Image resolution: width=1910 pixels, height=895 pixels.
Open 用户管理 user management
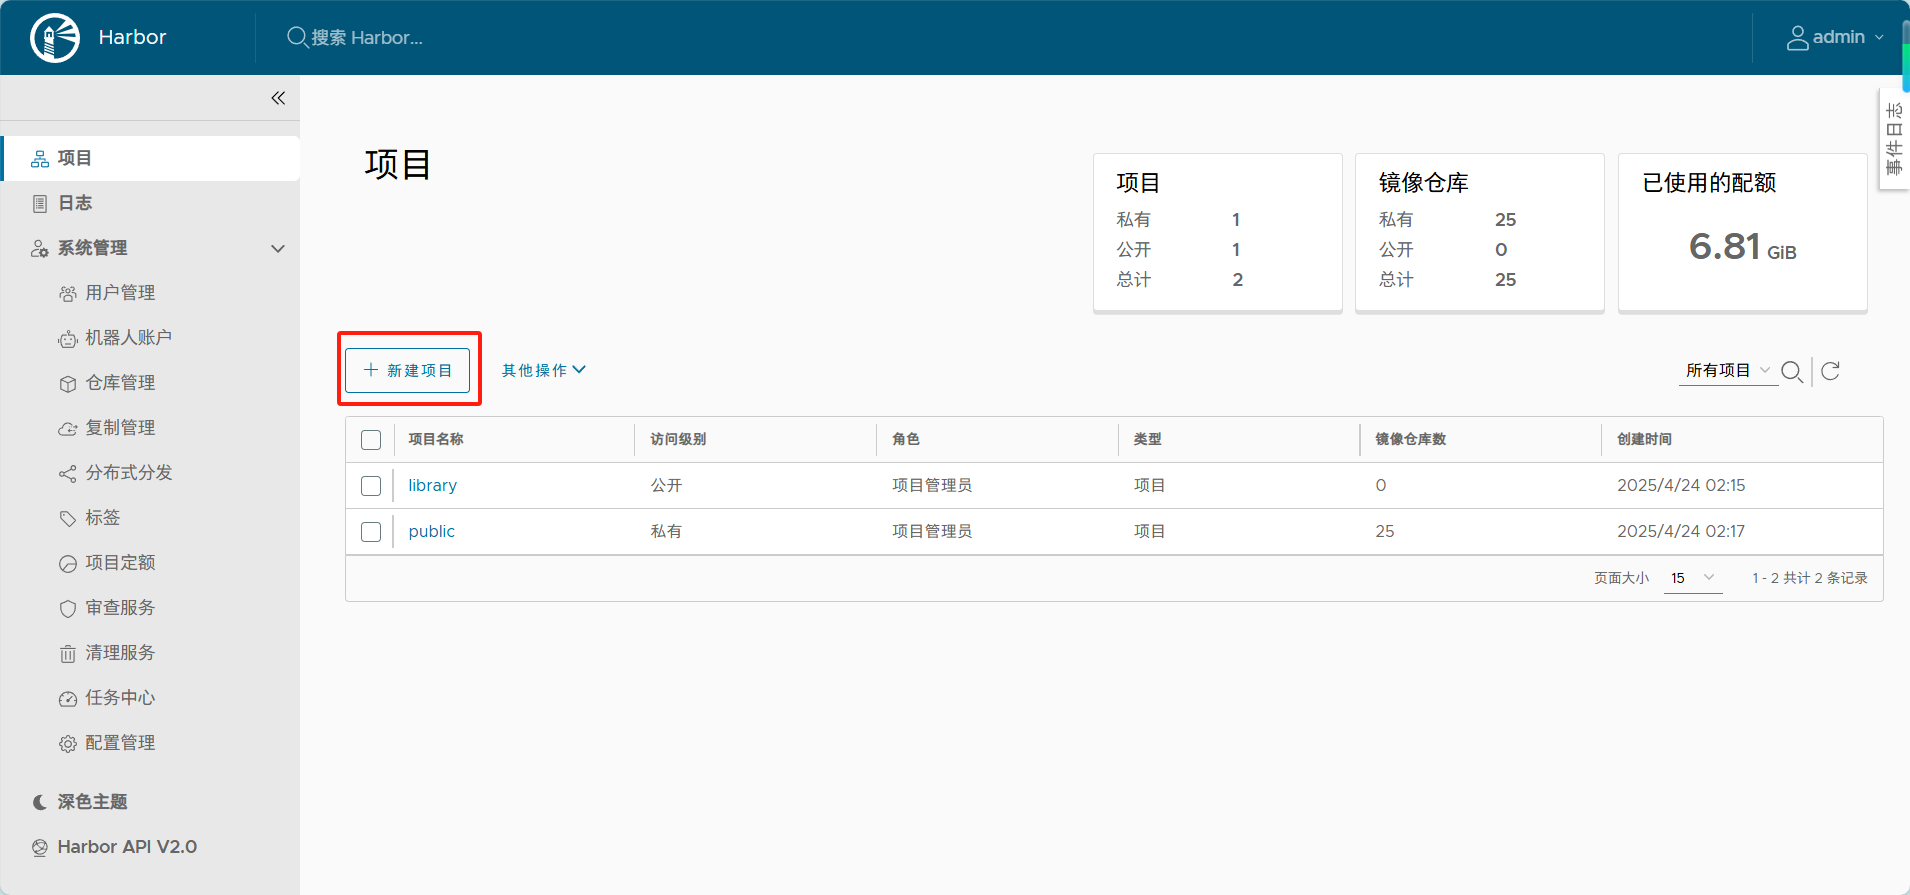(120, 293)
